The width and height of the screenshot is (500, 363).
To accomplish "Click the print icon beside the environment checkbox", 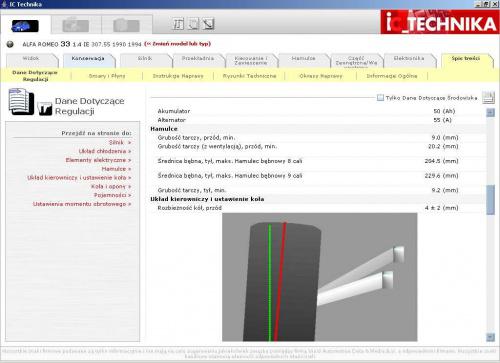I will coord(488,97).
